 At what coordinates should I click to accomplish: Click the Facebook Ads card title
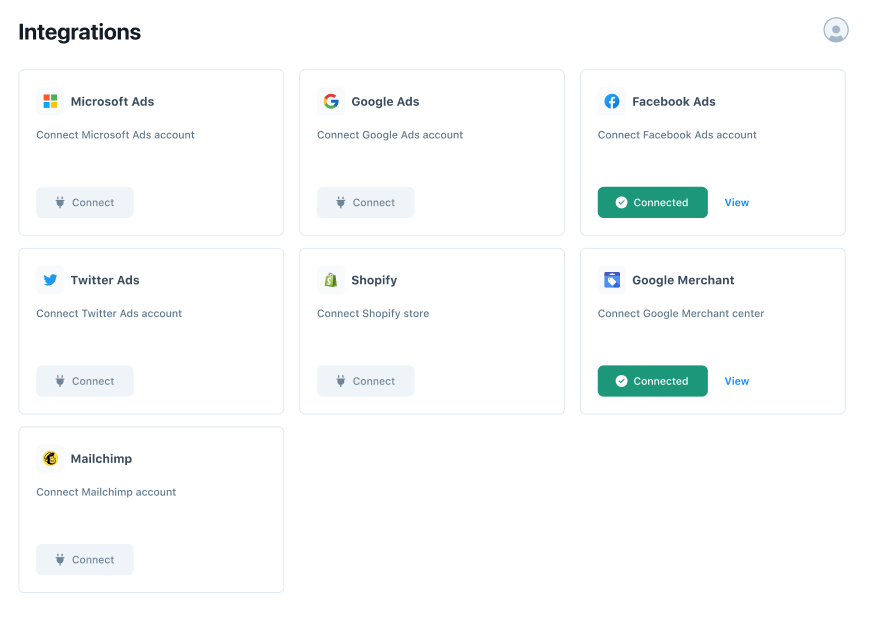coord(674,102)
